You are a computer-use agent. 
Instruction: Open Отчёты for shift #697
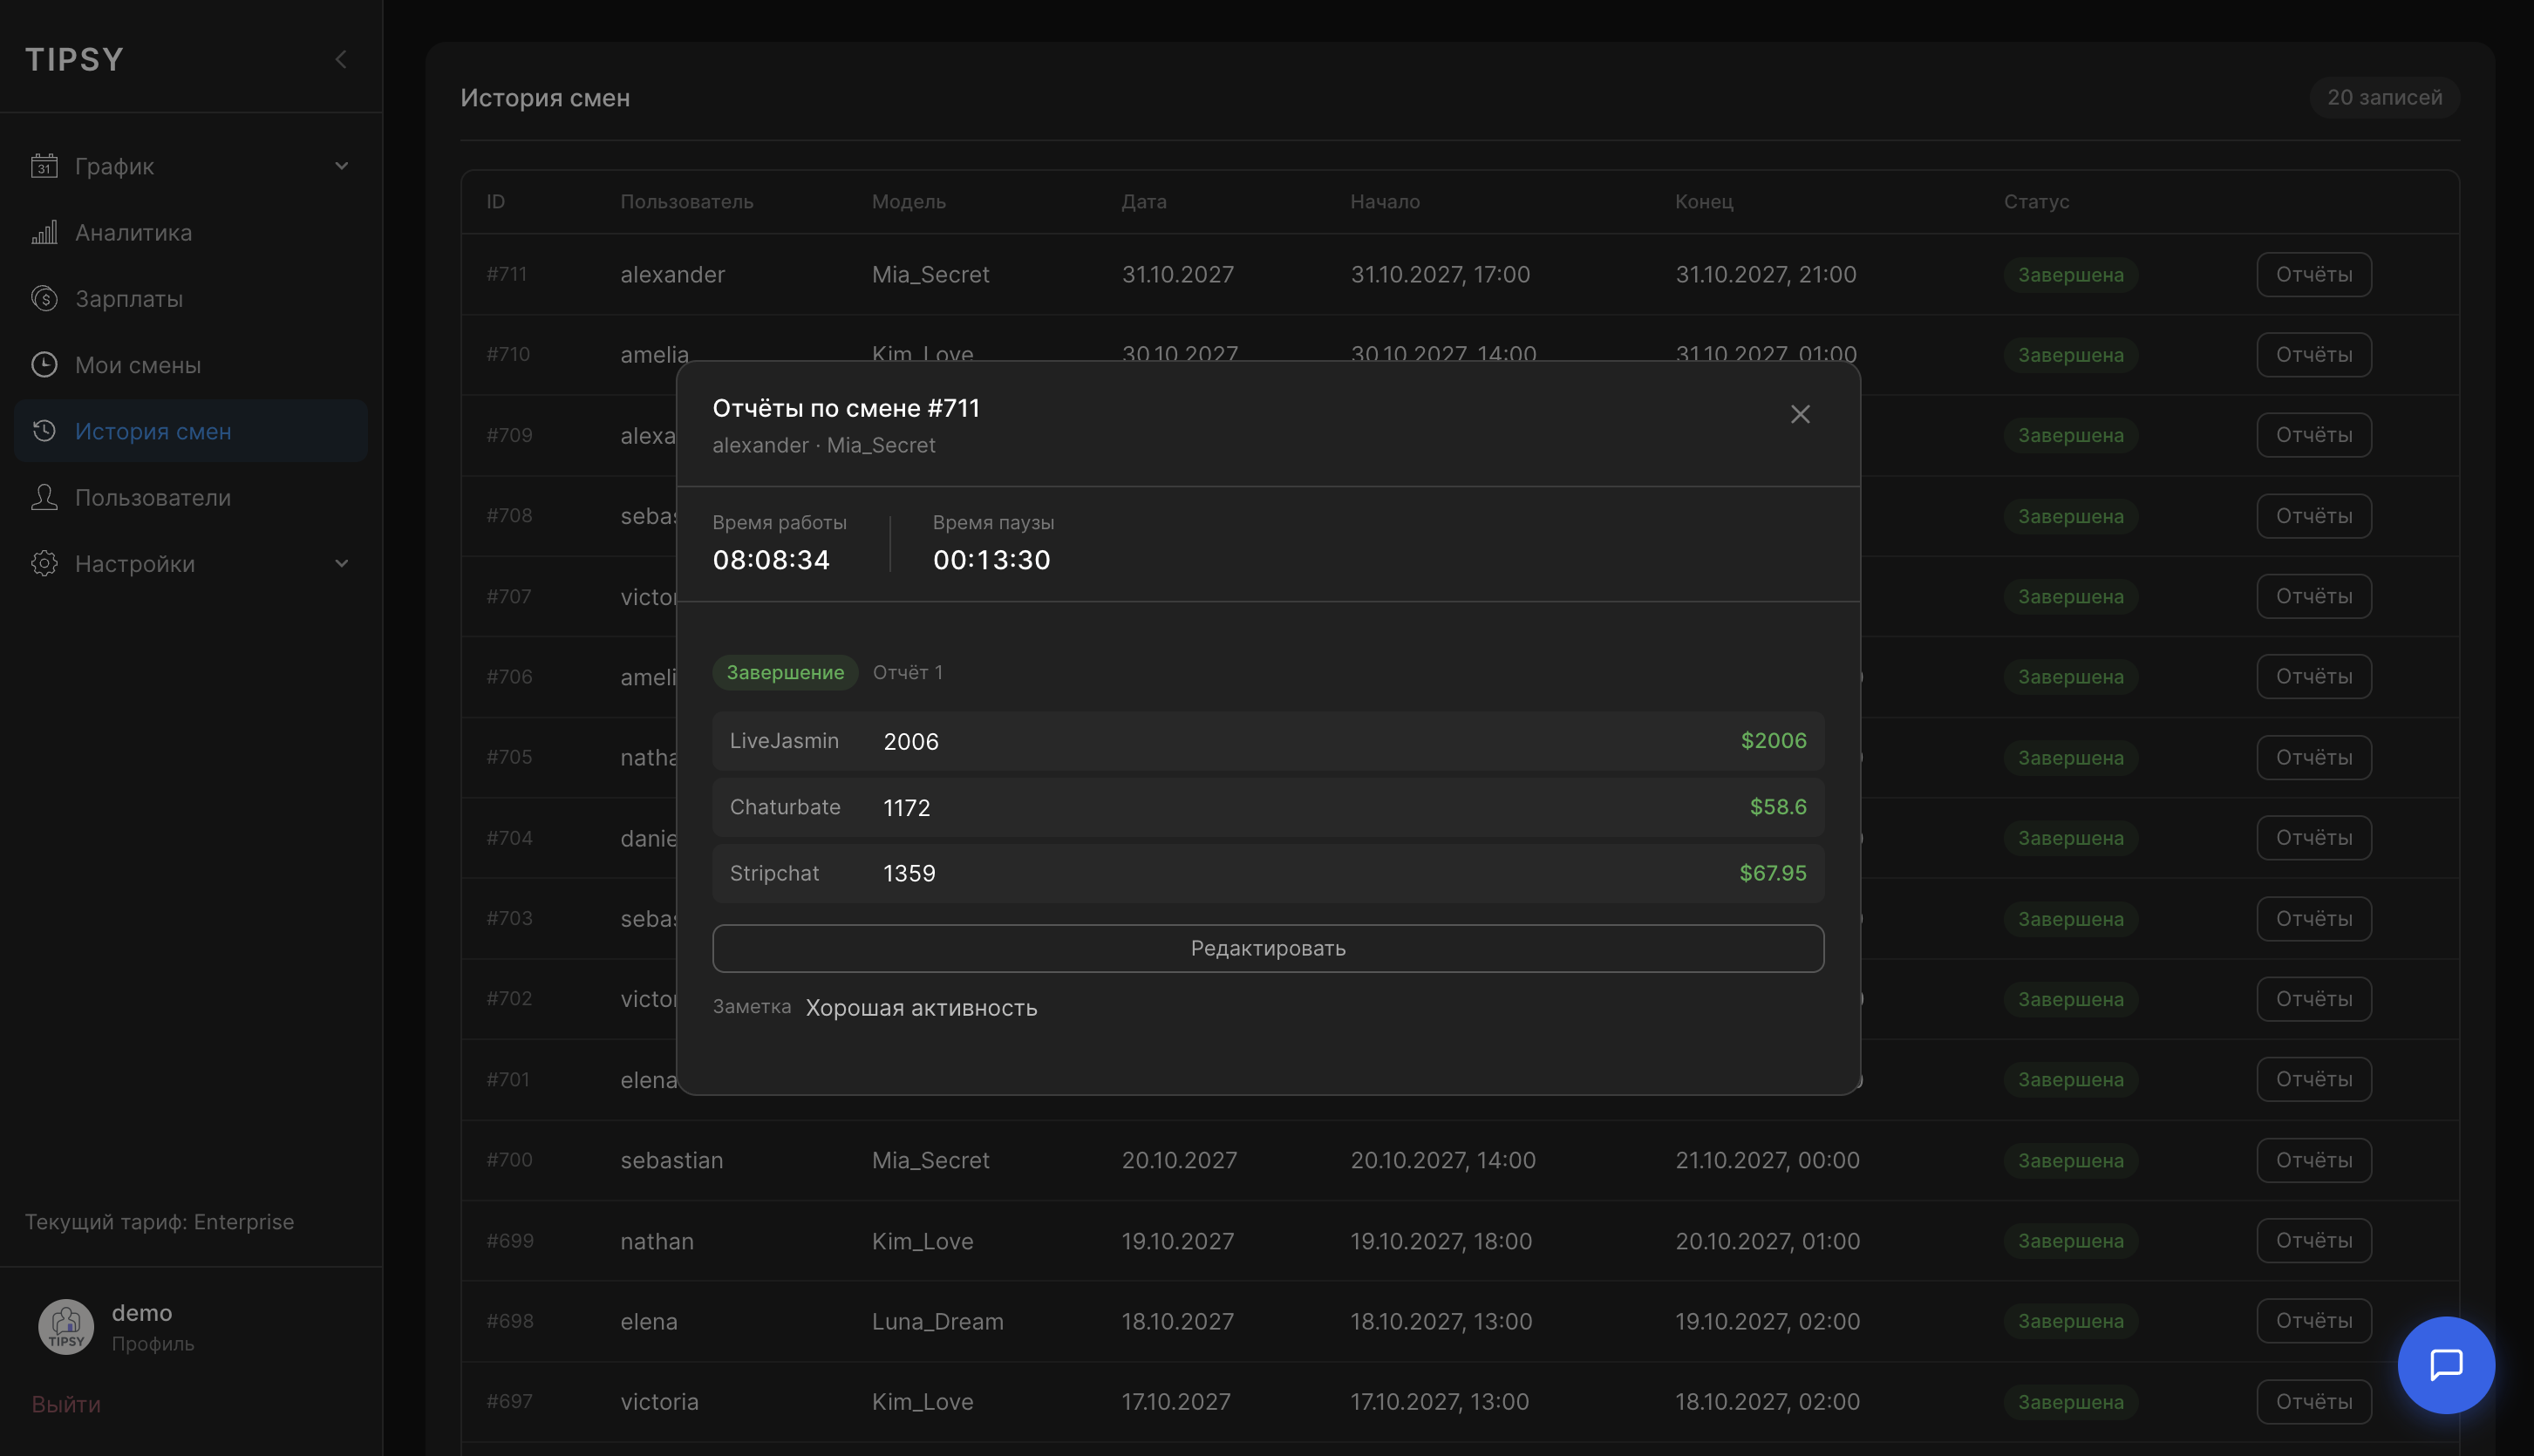2314,1401
